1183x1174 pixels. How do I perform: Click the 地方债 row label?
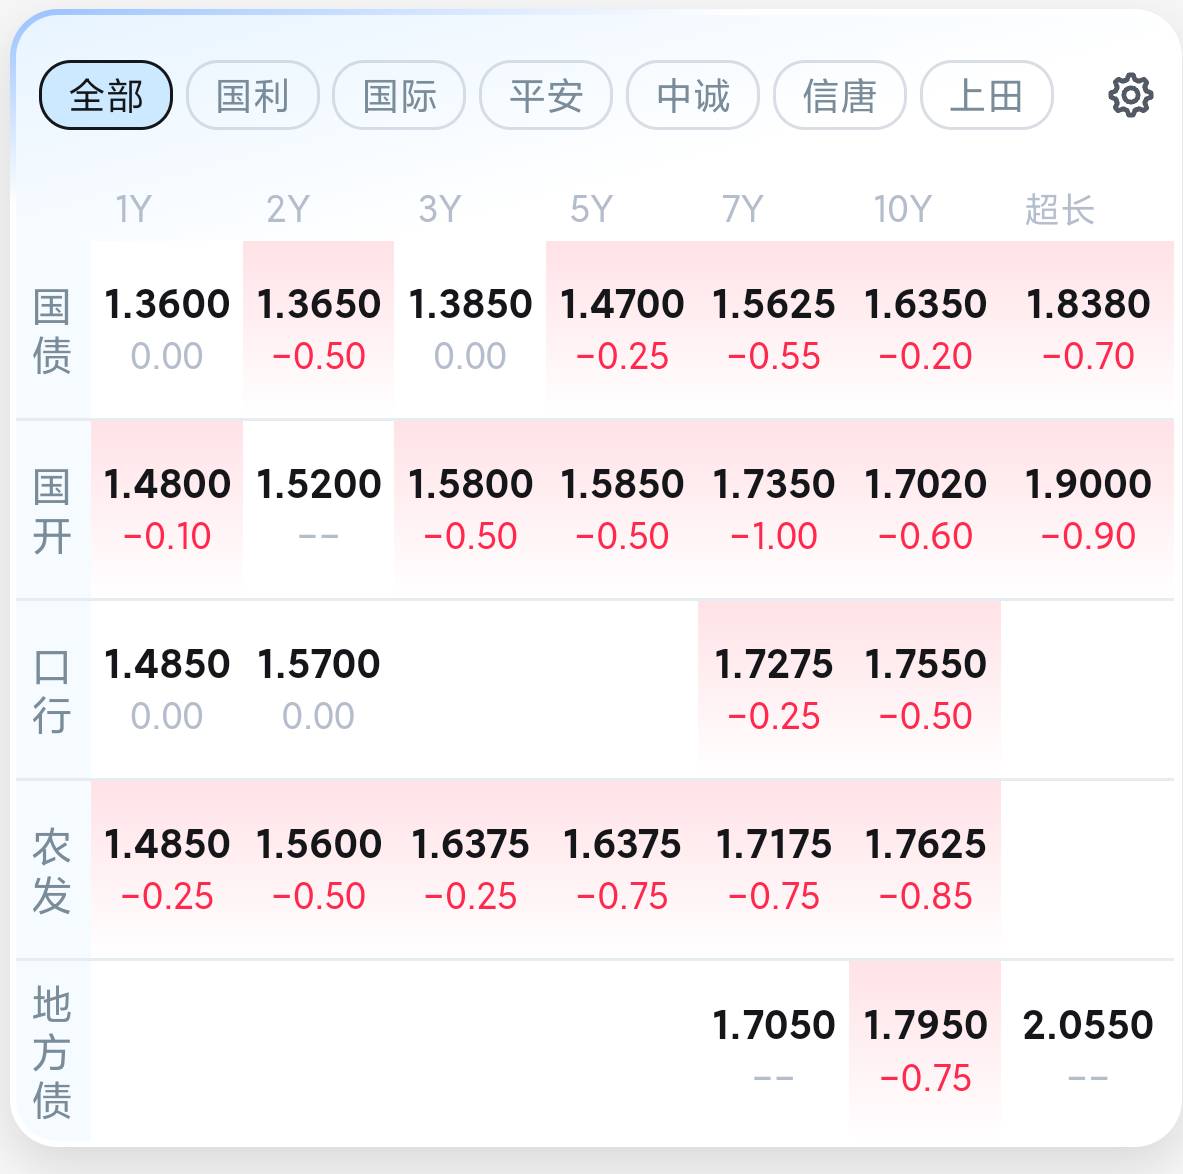coord(52,1052)
